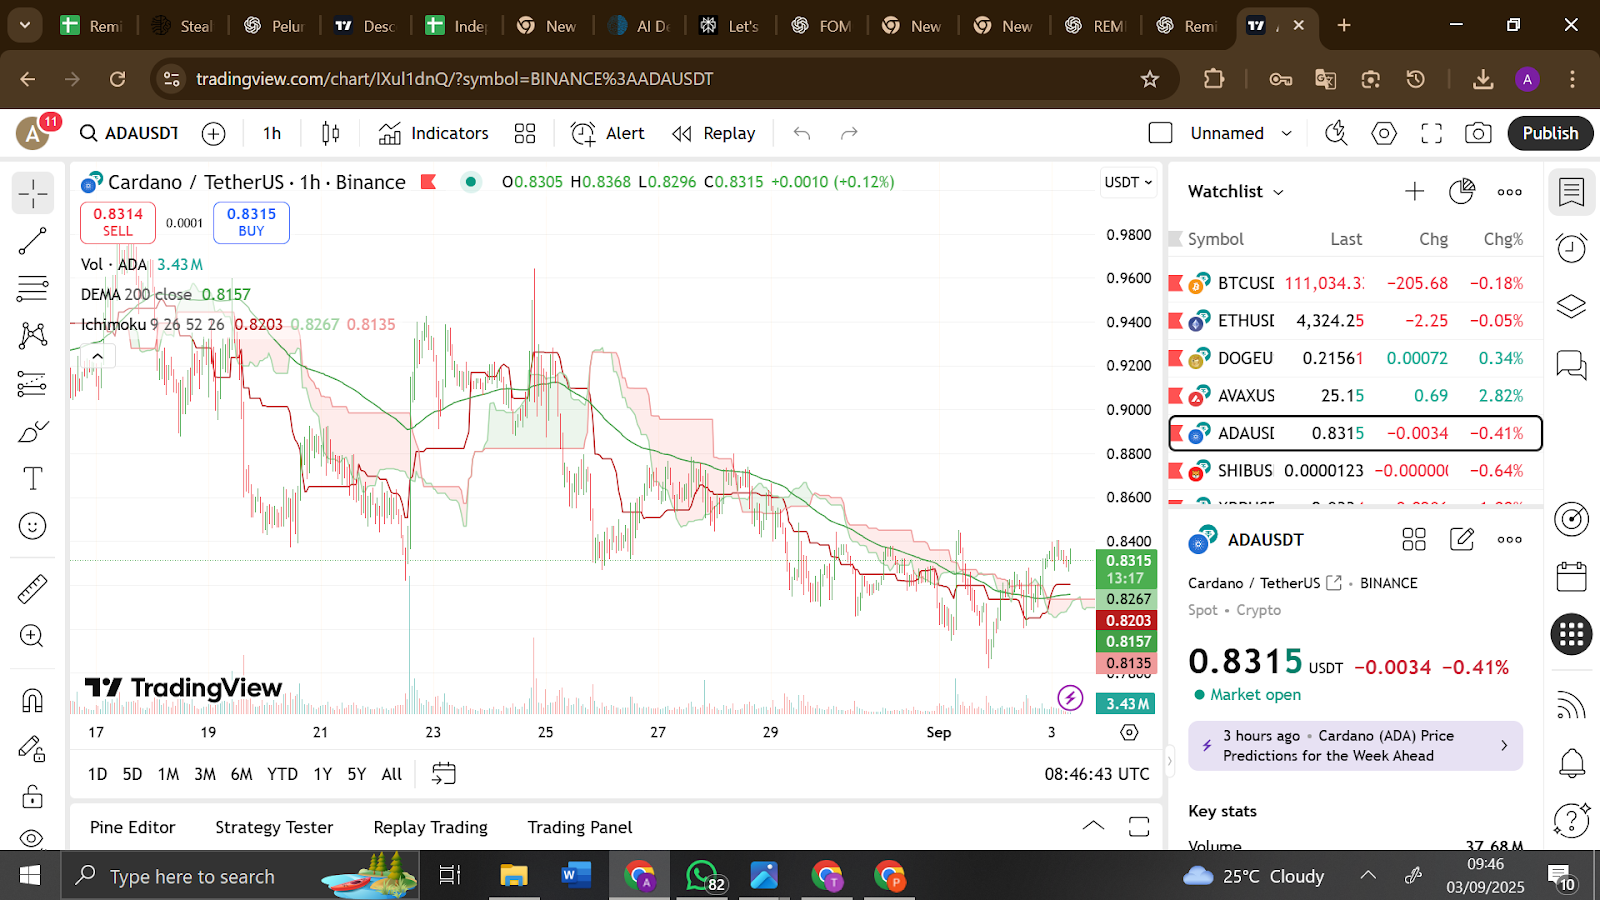Click the Go to date calendar icon
This screenshot has height=900, width=1600.
(443, 773)
